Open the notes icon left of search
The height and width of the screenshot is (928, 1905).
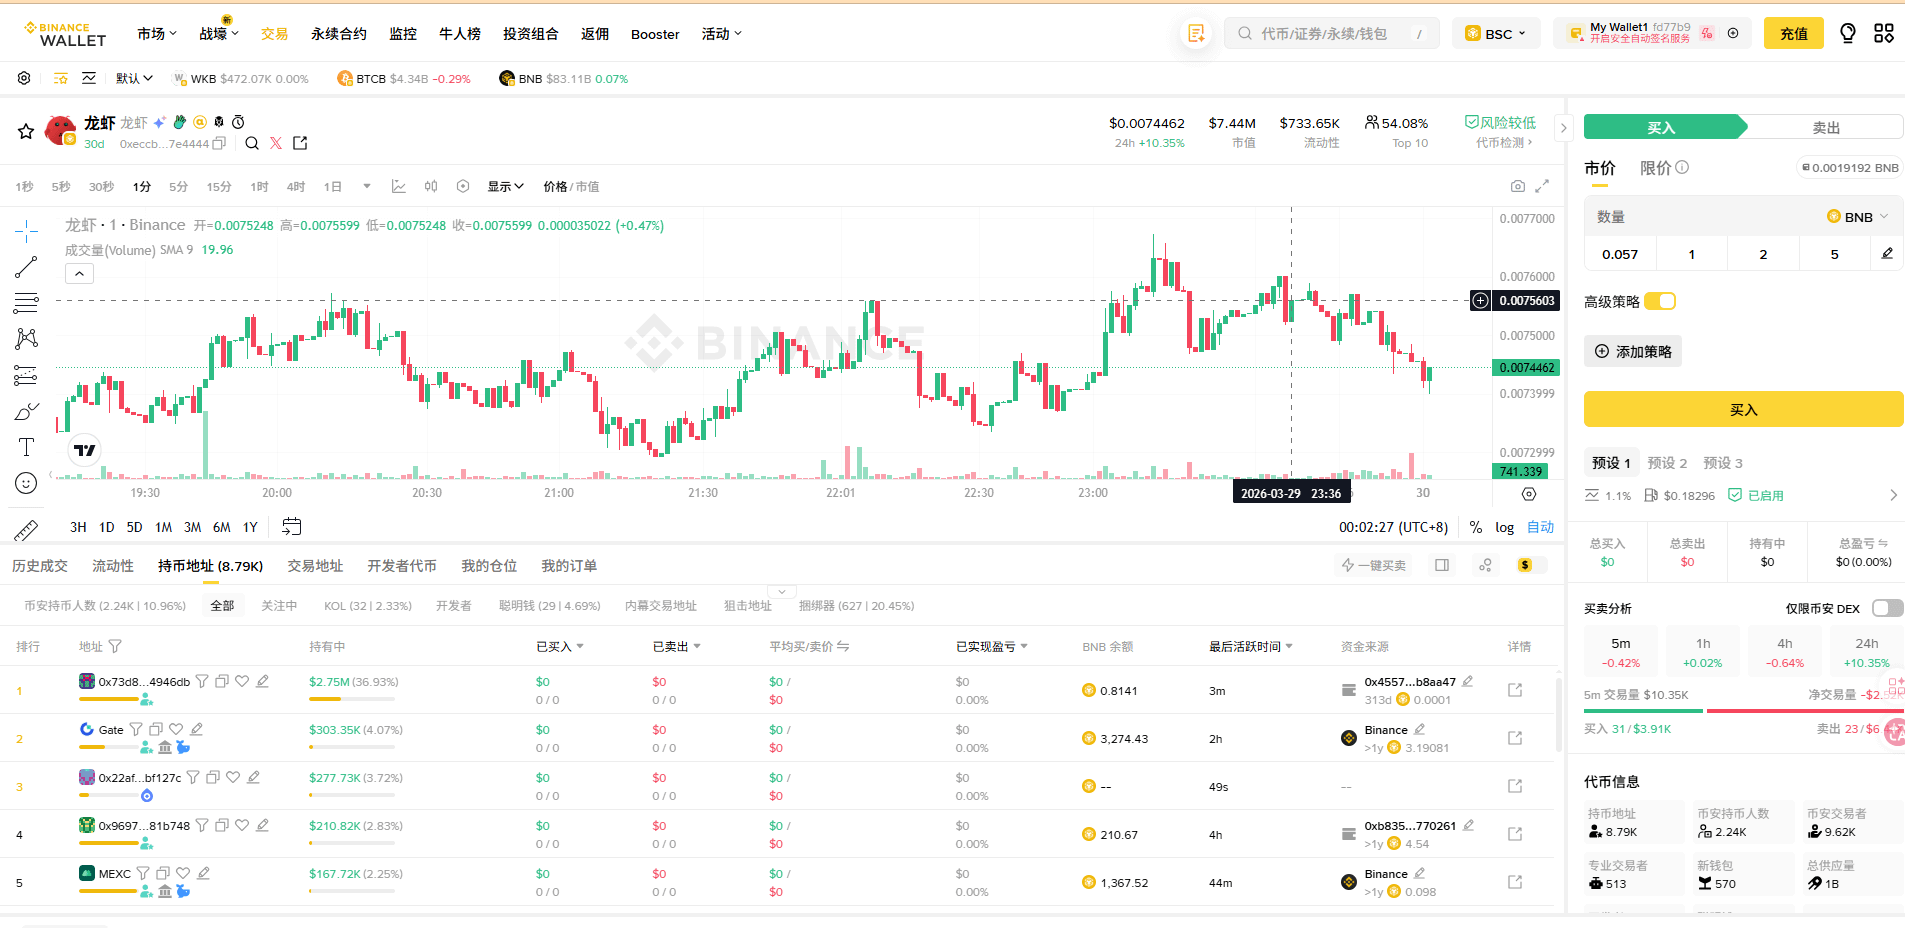[x=1196, y=34]
